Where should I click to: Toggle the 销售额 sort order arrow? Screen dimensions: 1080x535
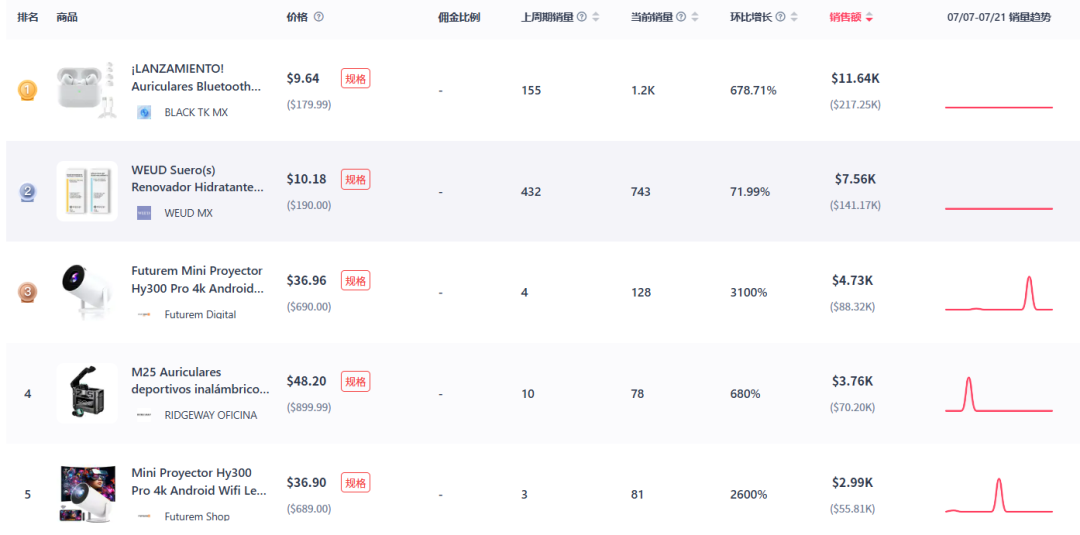coord(869,17)
